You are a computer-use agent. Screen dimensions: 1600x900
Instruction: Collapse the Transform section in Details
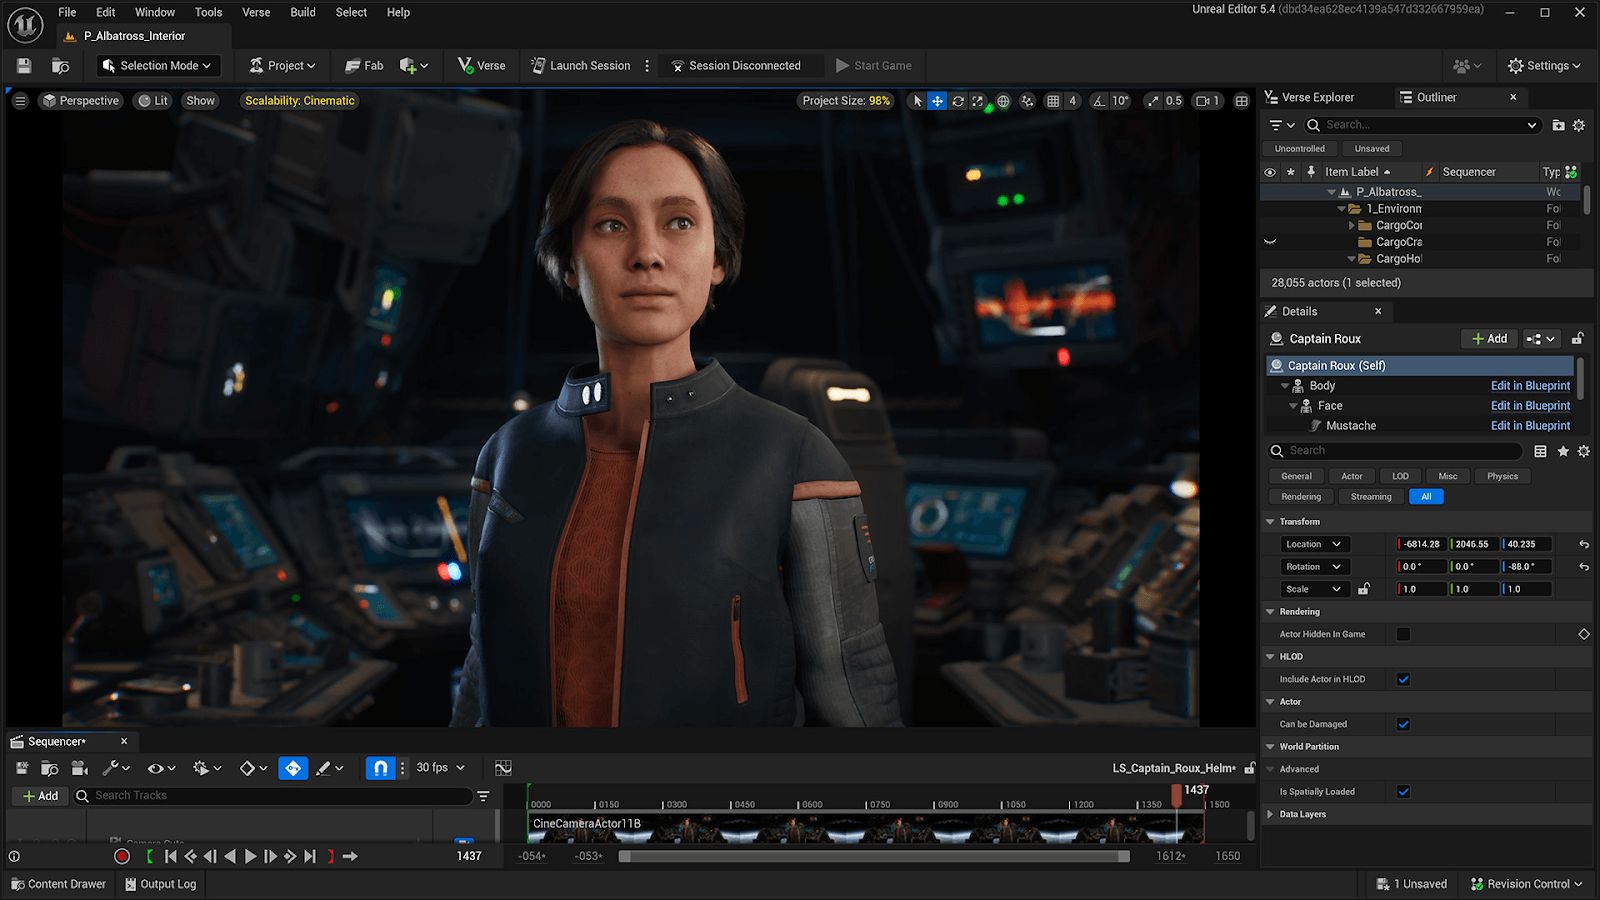click(x=1268, y=521)
